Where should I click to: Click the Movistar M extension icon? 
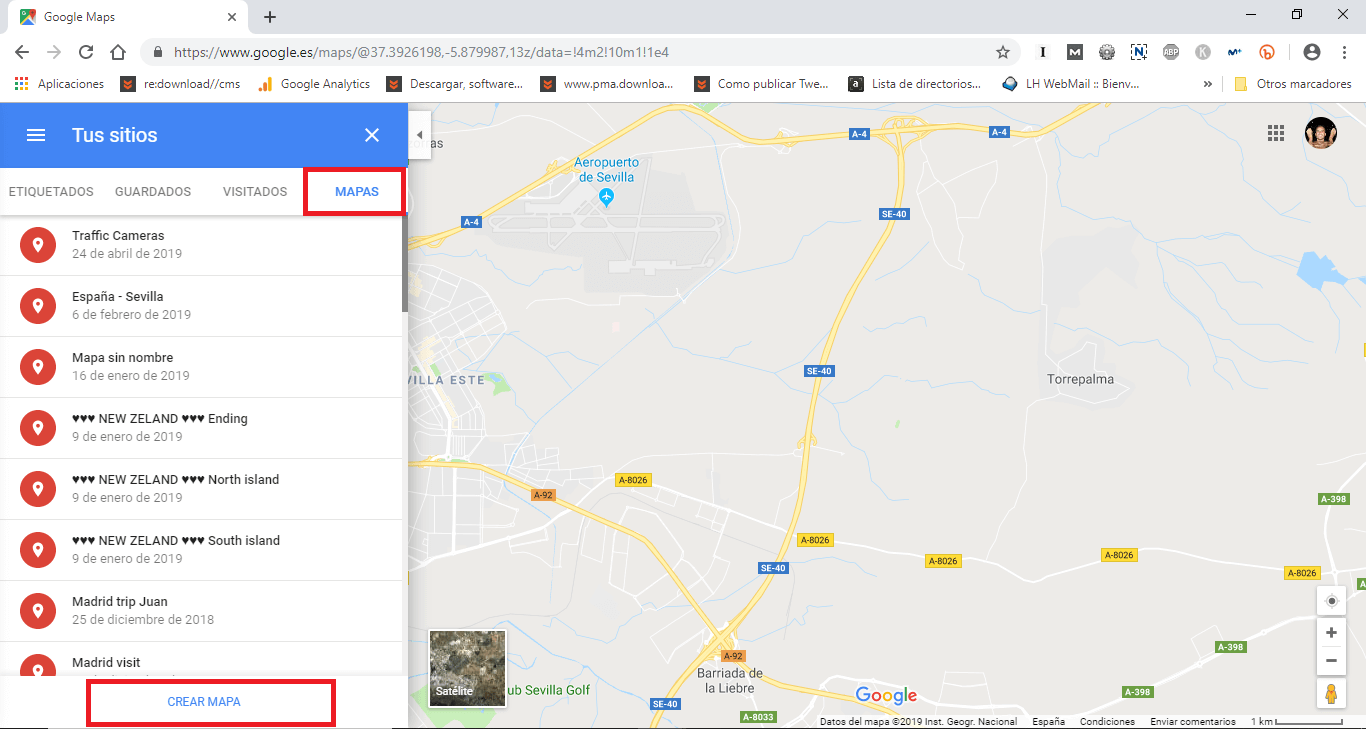[1235, 52]
